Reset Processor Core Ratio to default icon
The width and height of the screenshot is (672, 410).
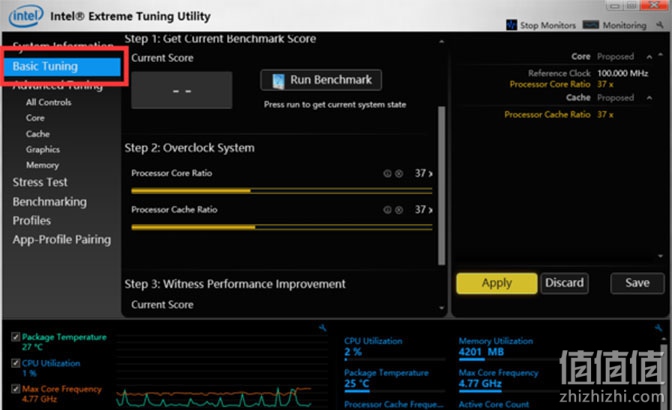click(399, 174)
